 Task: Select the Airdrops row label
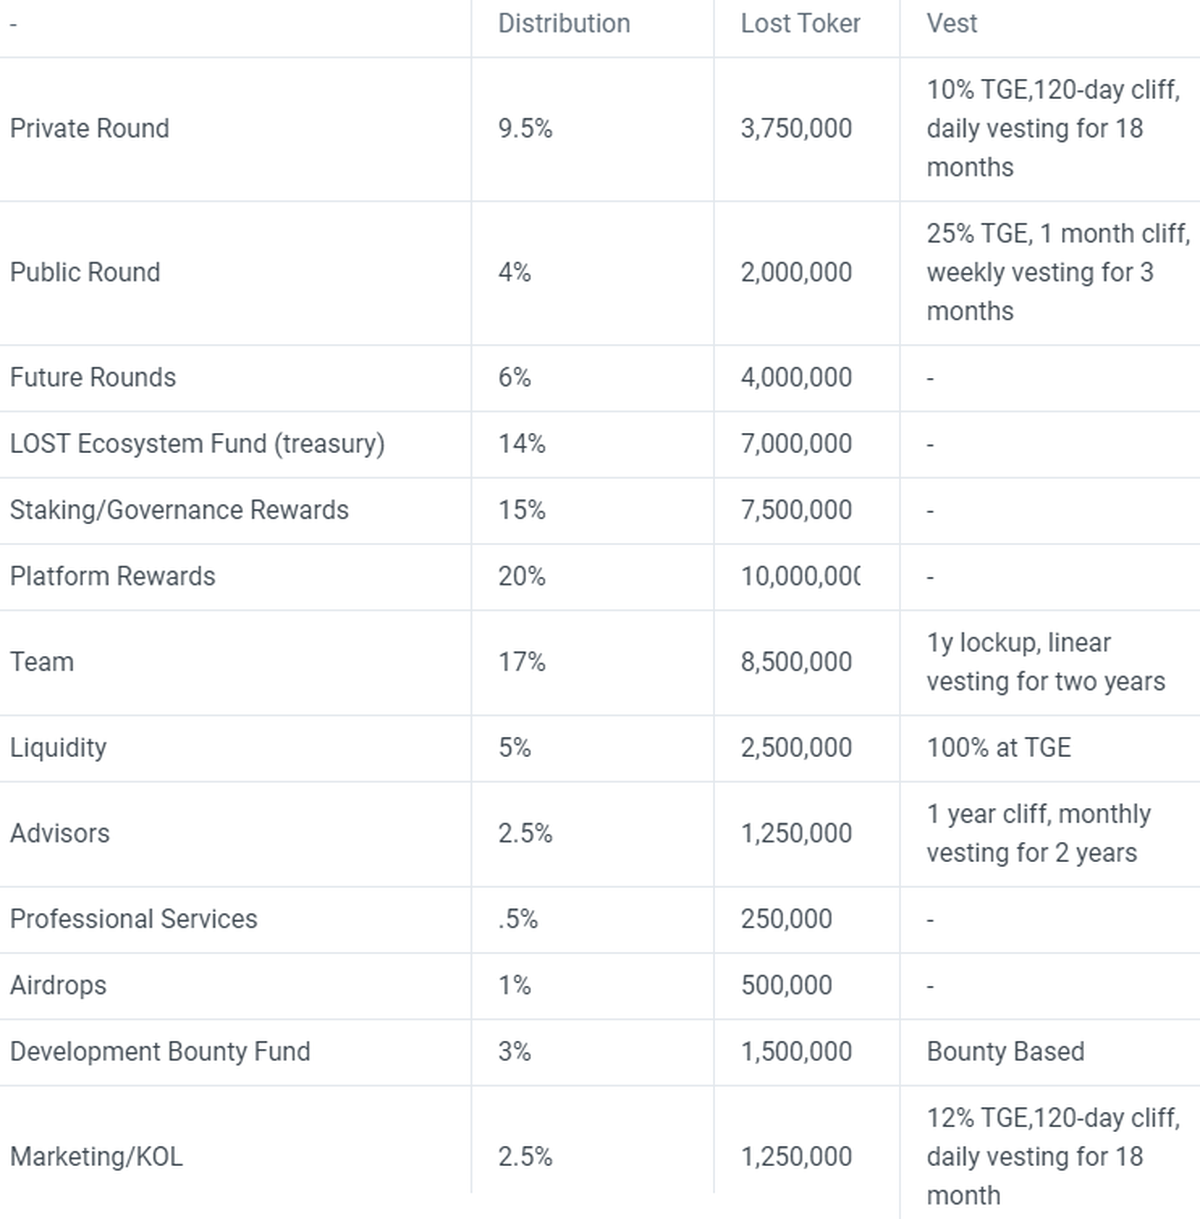tap(58, 986)
